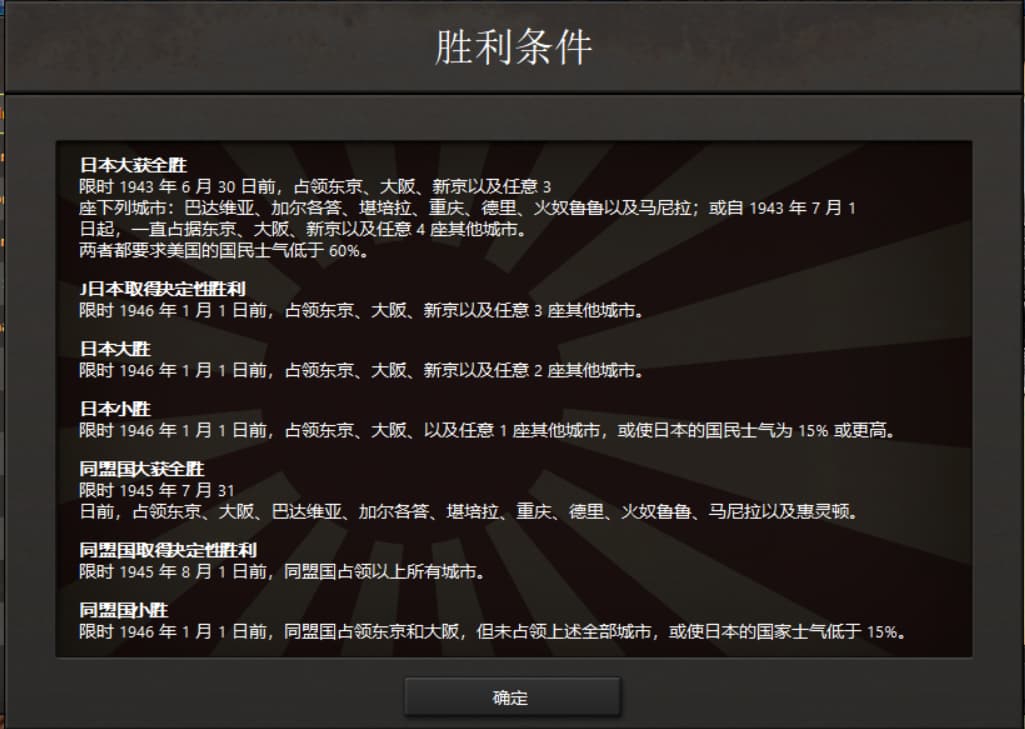Screen dimensions: 1025x729
Task: Click the 同盟国小胜 heading
Action: [x=124, y=610]
